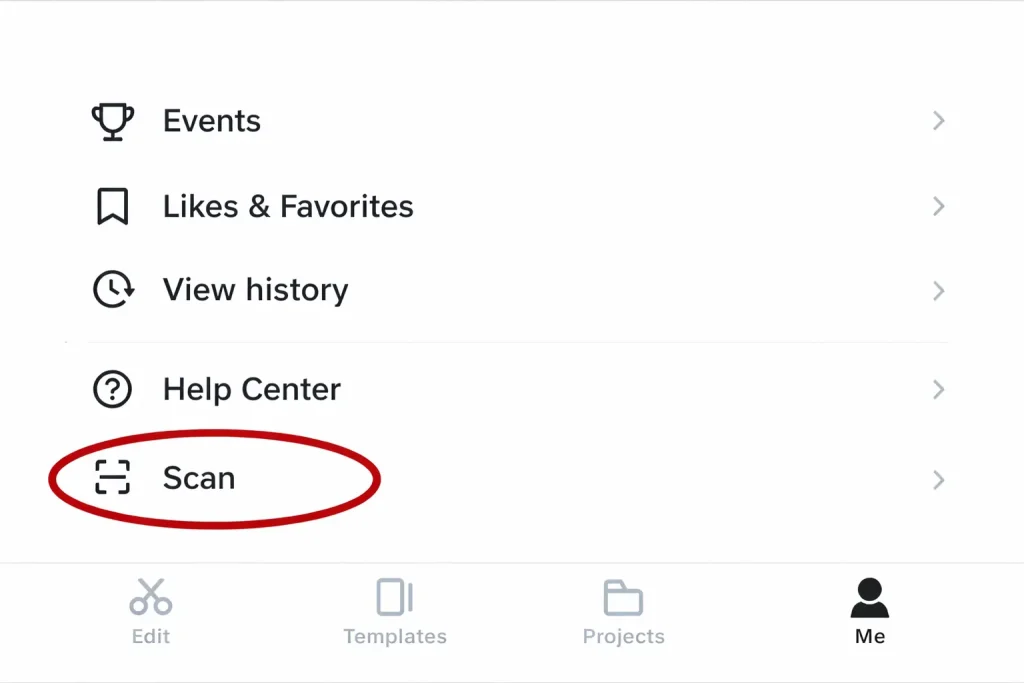1024x683 pixels.
Task: Tap the bookmark icon for Likes & Favorites
Action: (x=113, y=206)
